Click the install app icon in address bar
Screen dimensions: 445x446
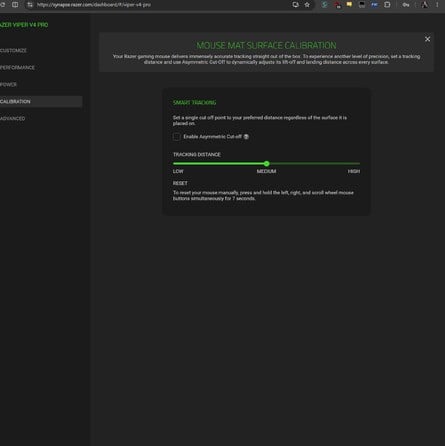click(295, 5)
